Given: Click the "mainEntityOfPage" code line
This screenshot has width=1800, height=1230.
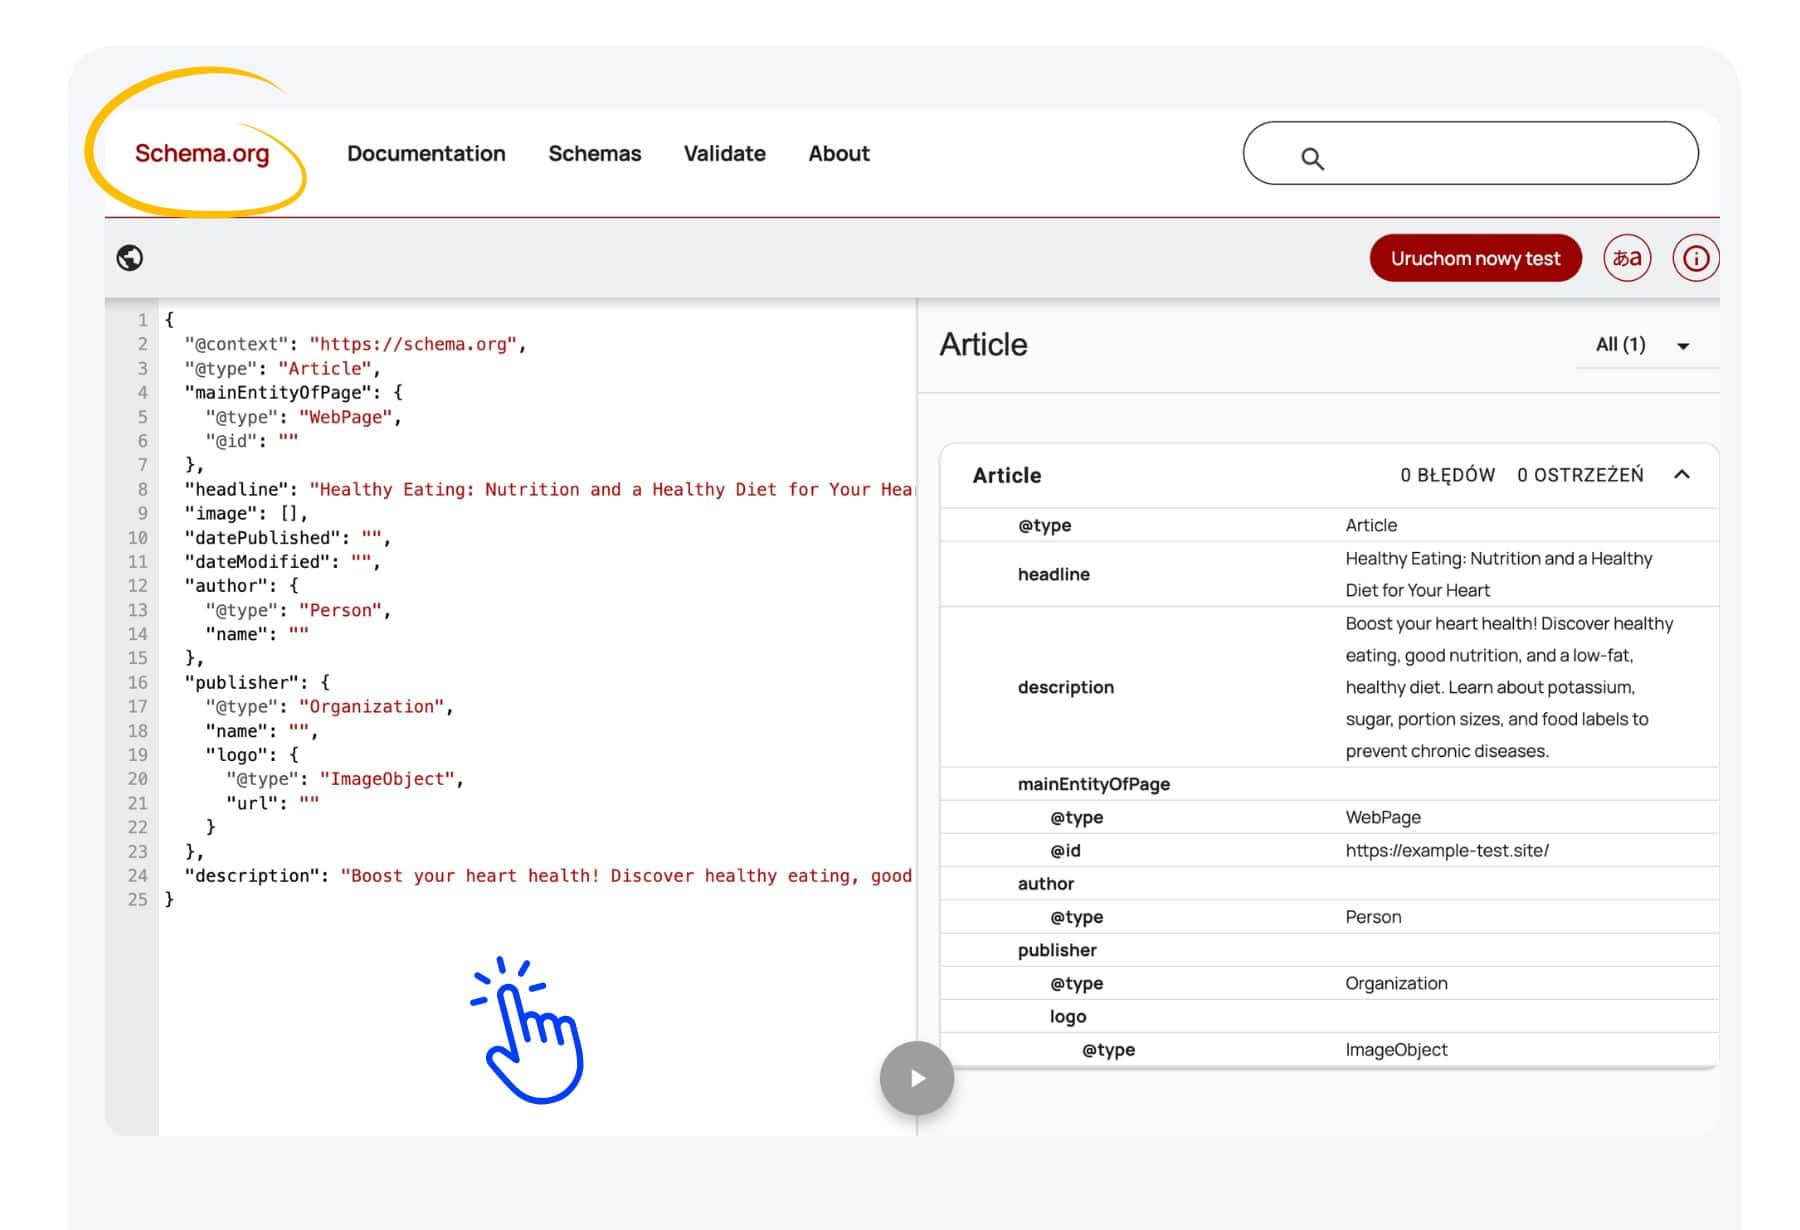Looking at the screenshot, I should tap(293, 392).
